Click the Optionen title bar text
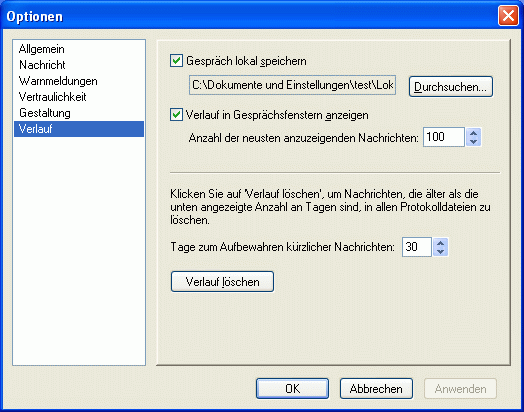Viewport: 524px width, 412px height. [34, 16]
